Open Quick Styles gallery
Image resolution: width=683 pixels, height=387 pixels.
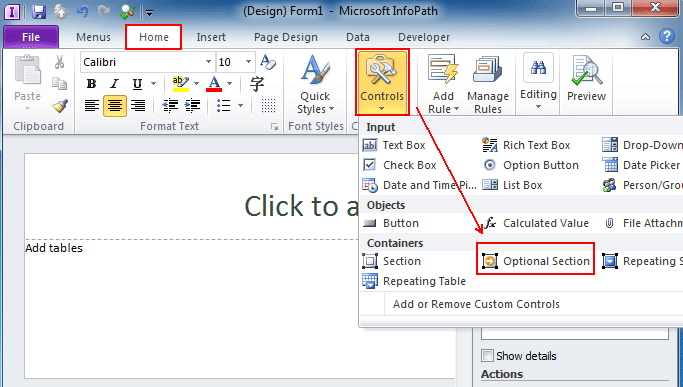[315, 84]
